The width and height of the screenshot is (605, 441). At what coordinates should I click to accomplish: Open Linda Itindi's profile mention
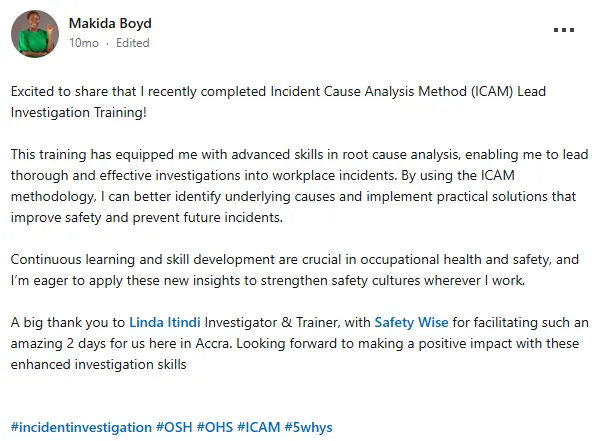point(165,322)
